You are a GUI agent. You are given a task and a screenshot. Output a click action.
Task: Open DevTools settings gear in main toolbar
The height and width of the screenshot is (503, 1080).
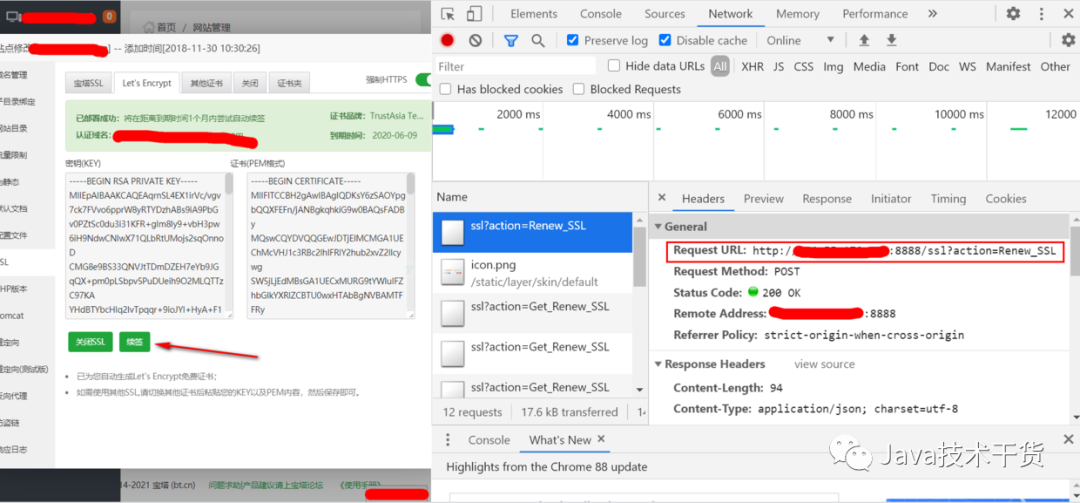pyautogui.click(x=1013, y=14)
